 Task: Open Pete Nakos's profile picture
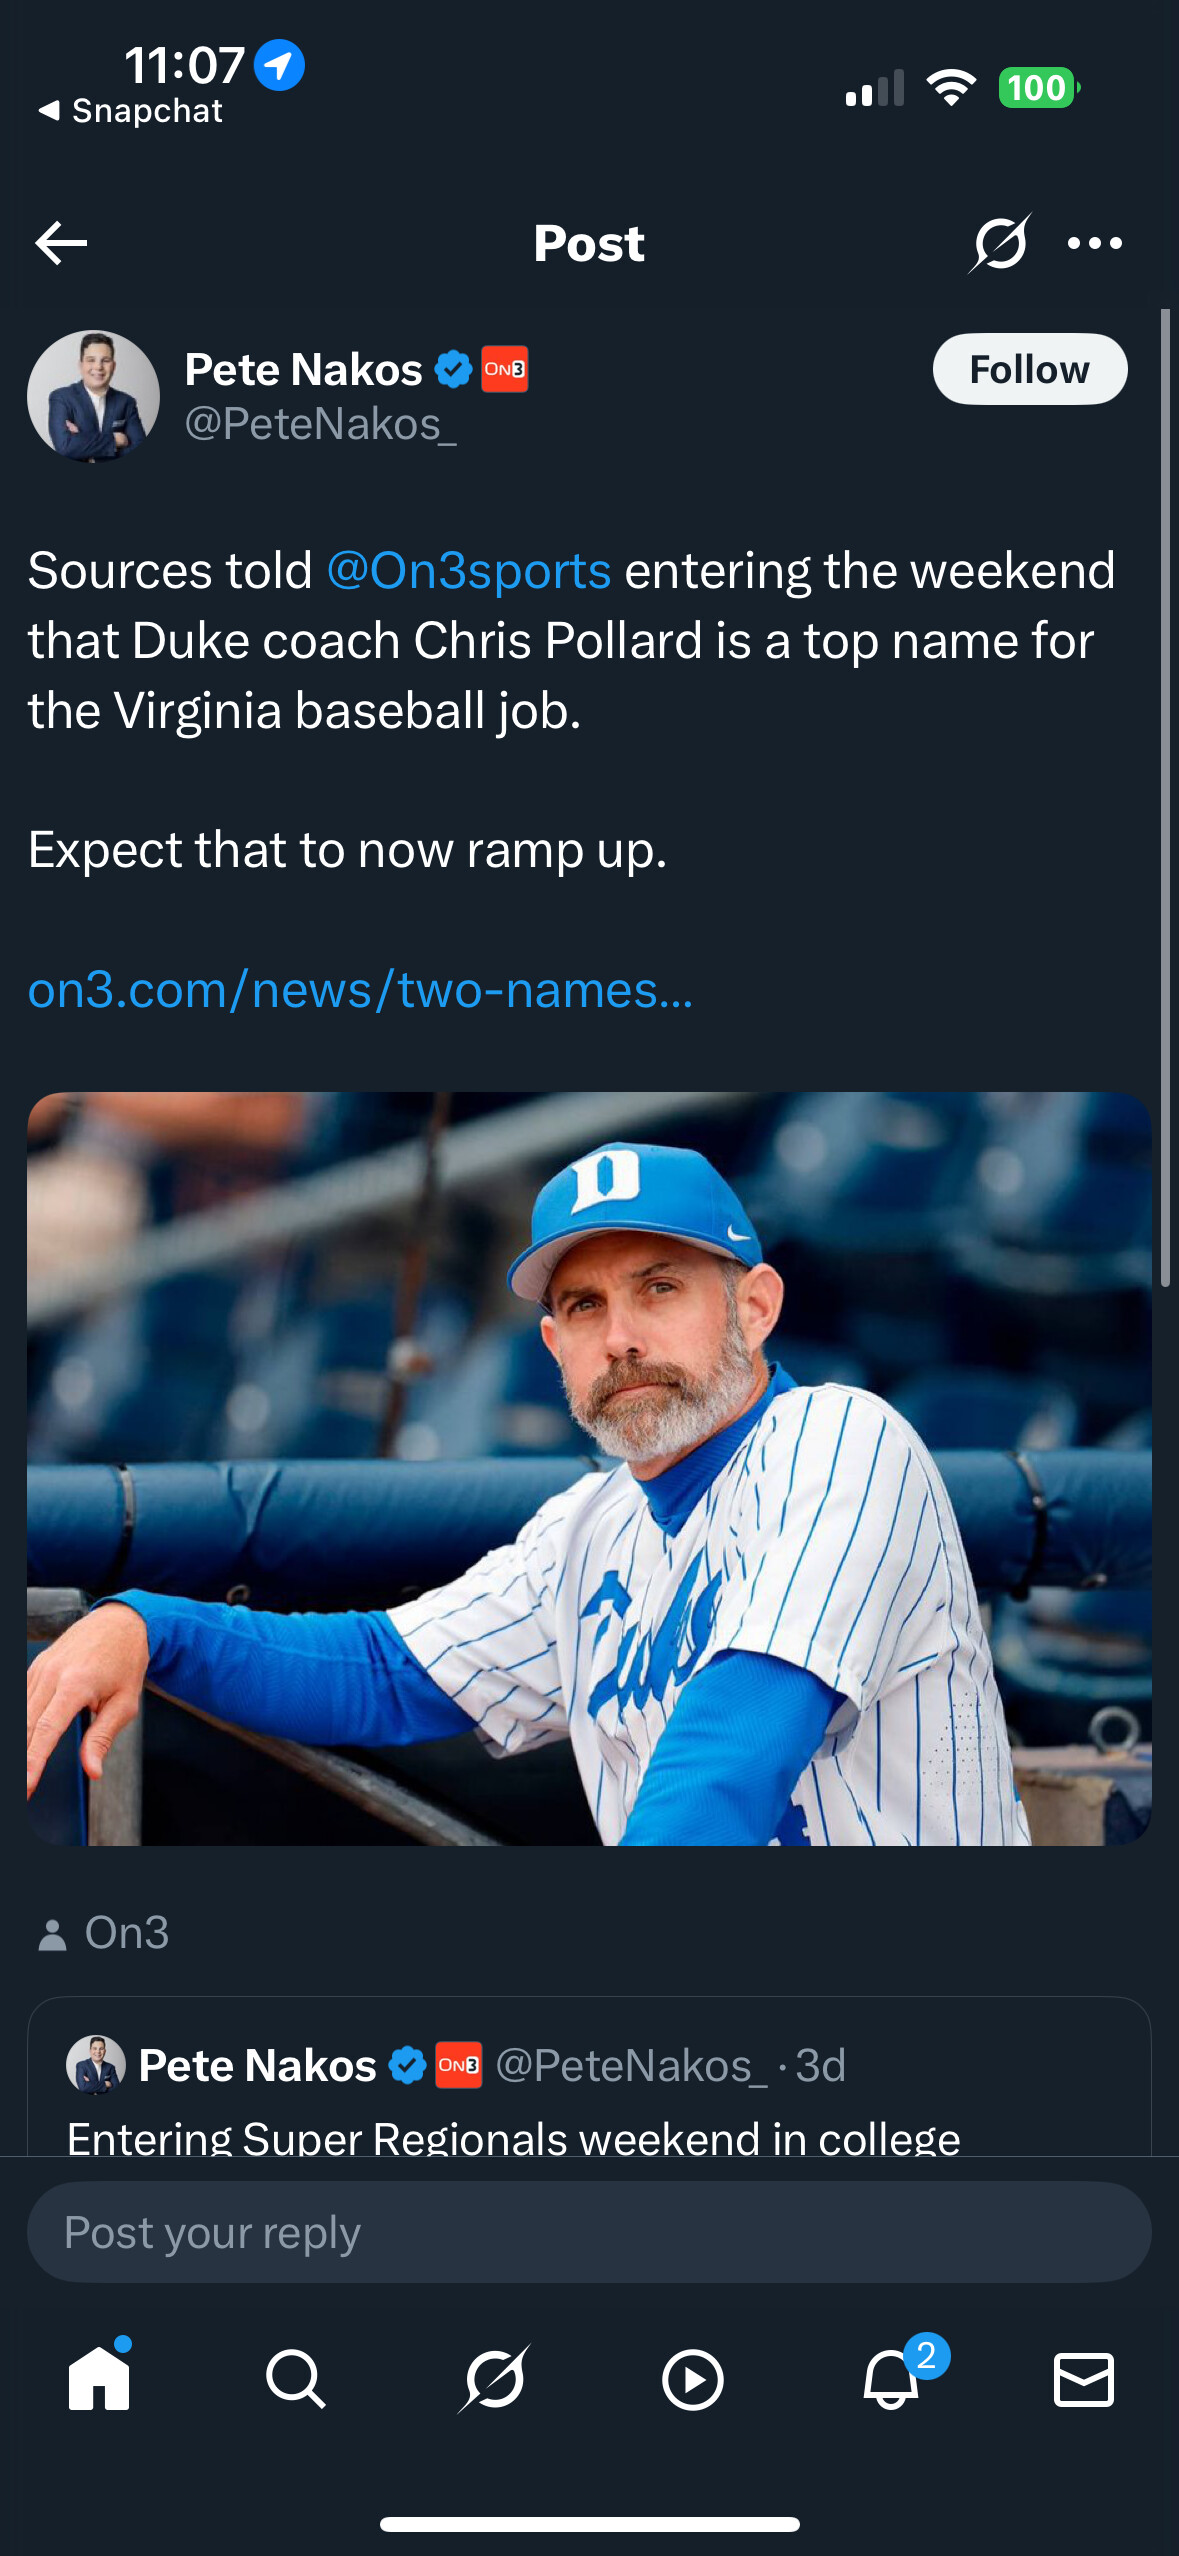pyautogui.click(x=94, y=396)
